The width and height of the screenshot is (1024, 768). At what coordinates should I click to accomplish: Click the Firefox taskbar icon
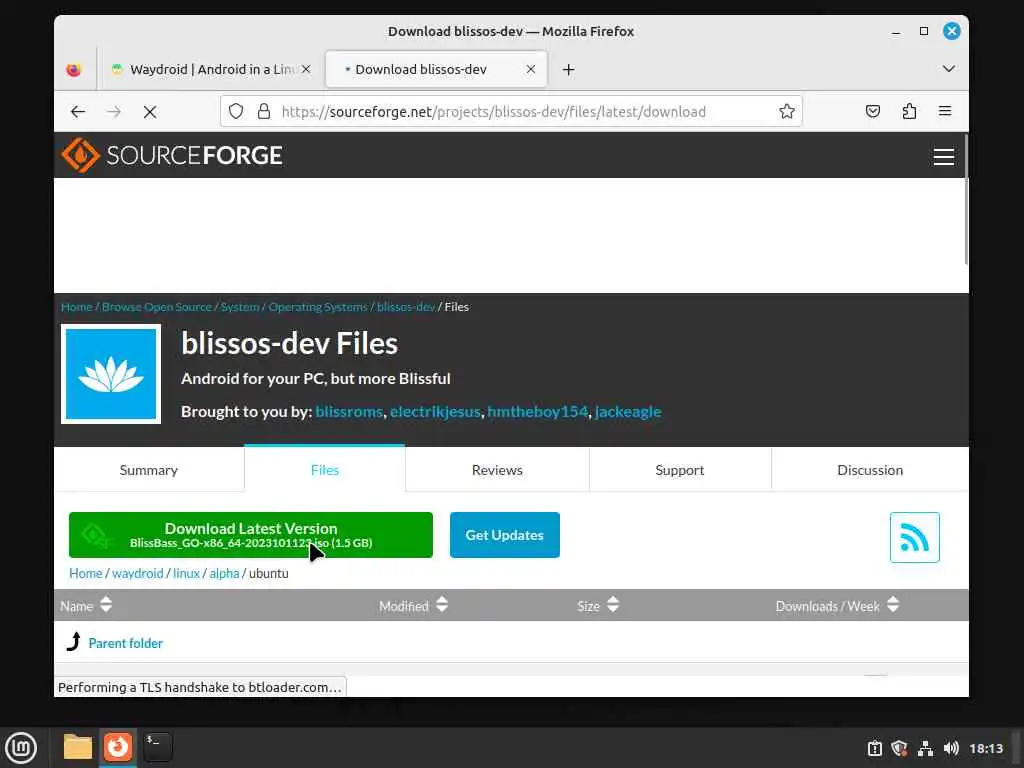[x=118, y=747]
